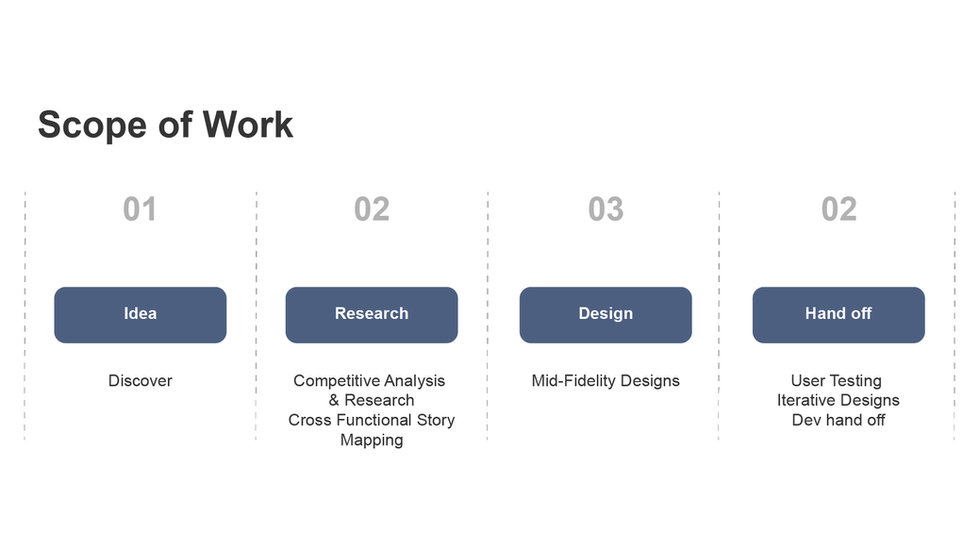Click the Research button
This screenshot has height=550, width=980.
pyautogui.click(x=371, y=314)
